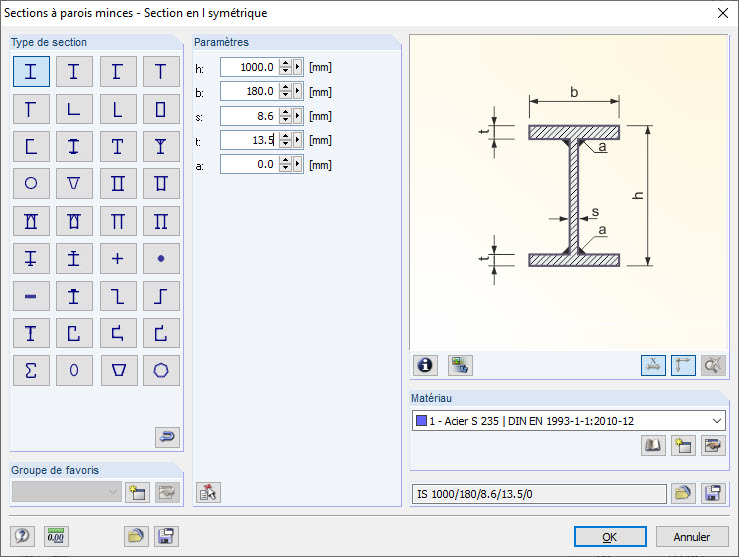Select the cross (plus) section type
This screenshot has height=557, width=739.
pyautogui.click(x=118, y=258)
